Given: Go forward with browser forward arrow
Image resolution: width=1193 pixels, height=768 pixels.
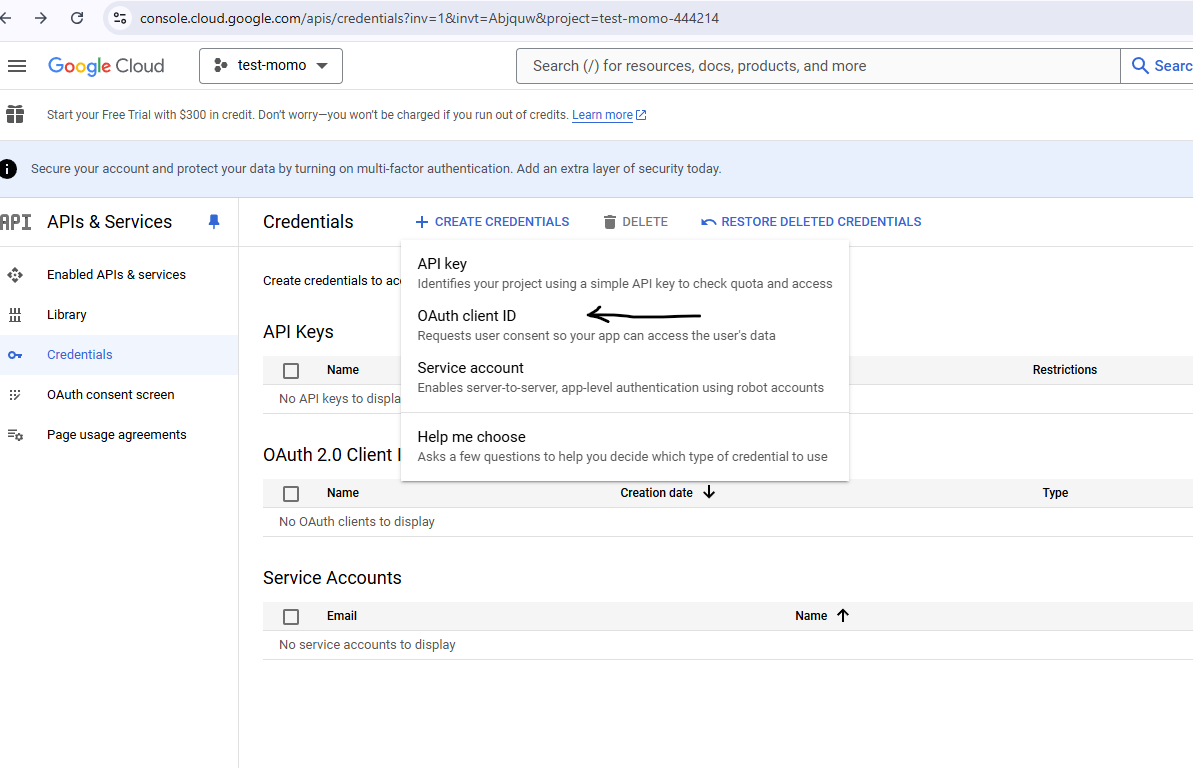Looking at the screenshot, I should click(41, 18).
